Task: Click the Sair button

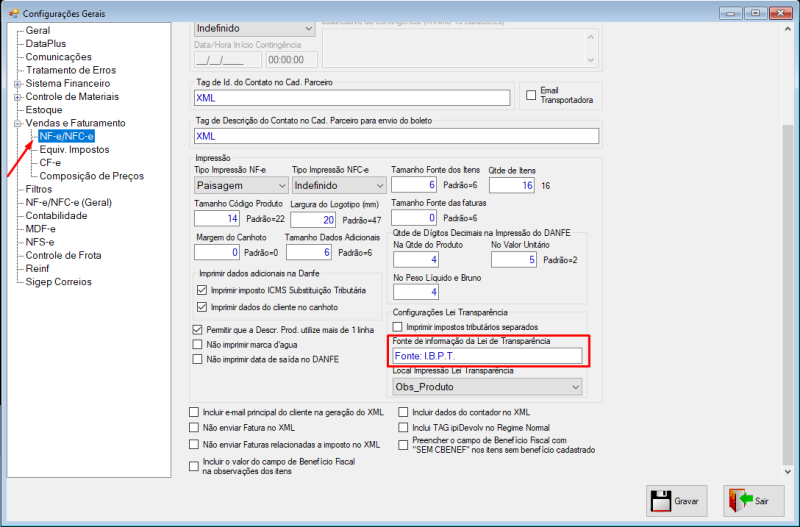Action: 754,501
